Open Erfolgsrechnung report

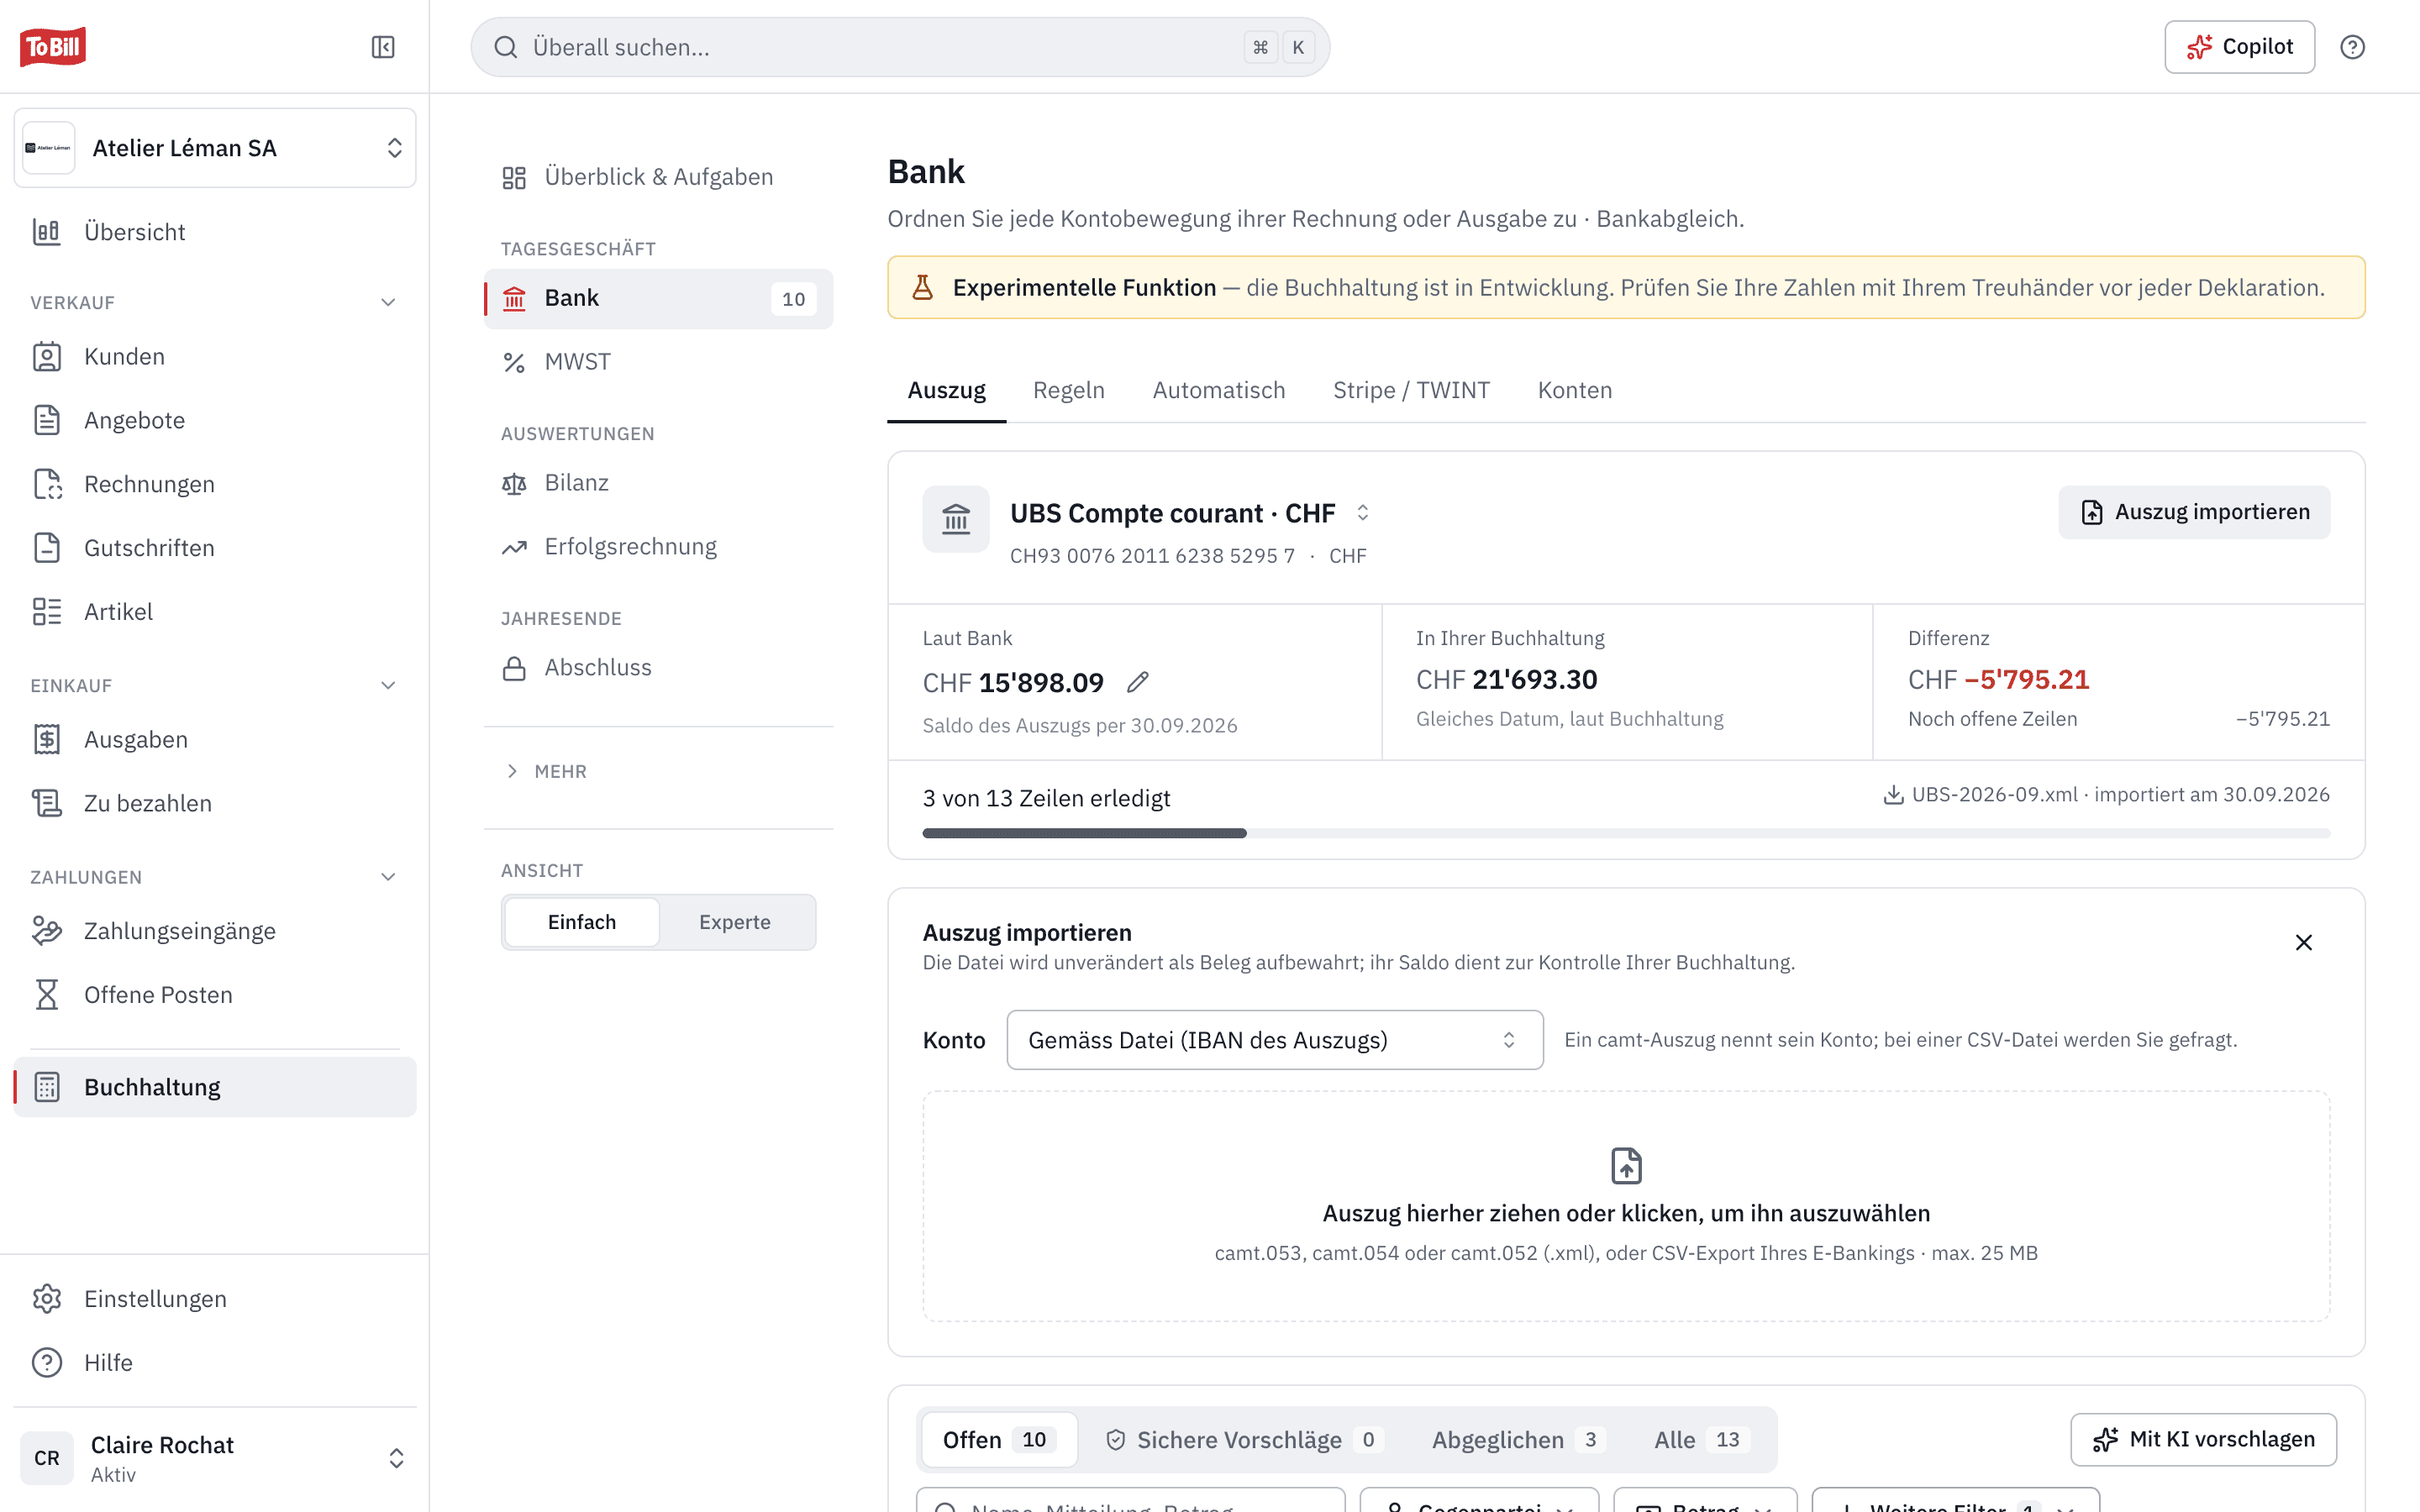pyautogui.click(x=658, y=547)
